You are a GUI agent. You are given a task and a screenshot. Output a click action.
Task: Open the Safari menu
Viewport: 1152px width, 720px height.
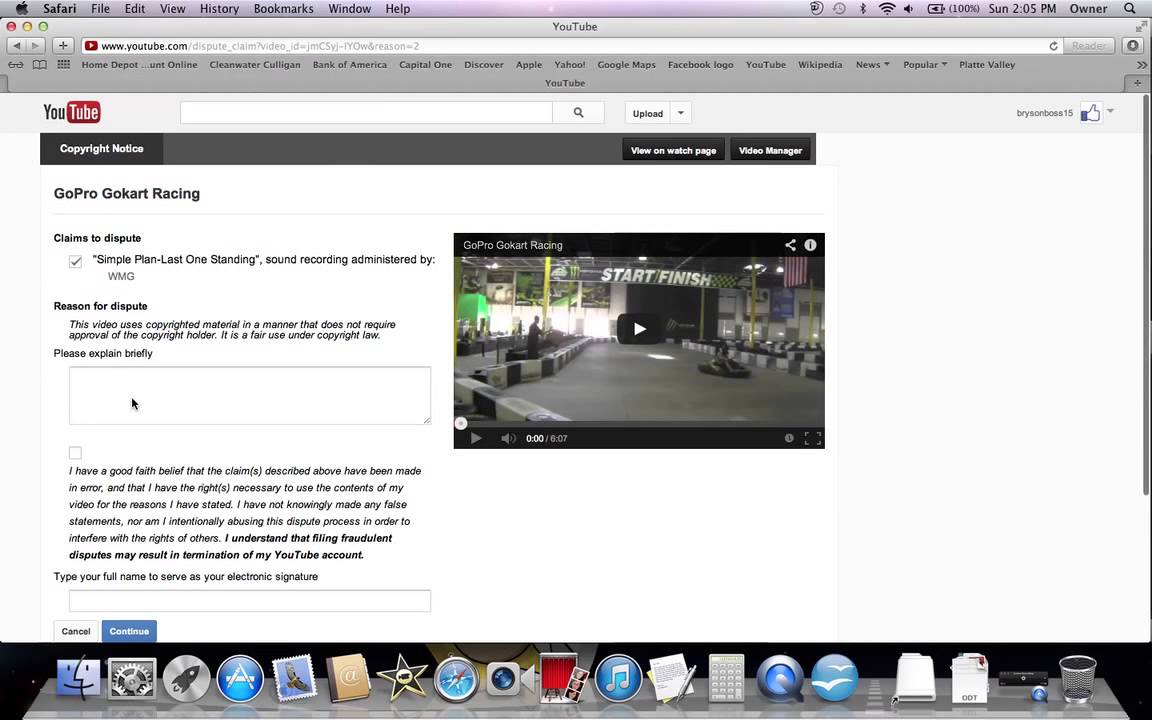(x=60, y=9)
